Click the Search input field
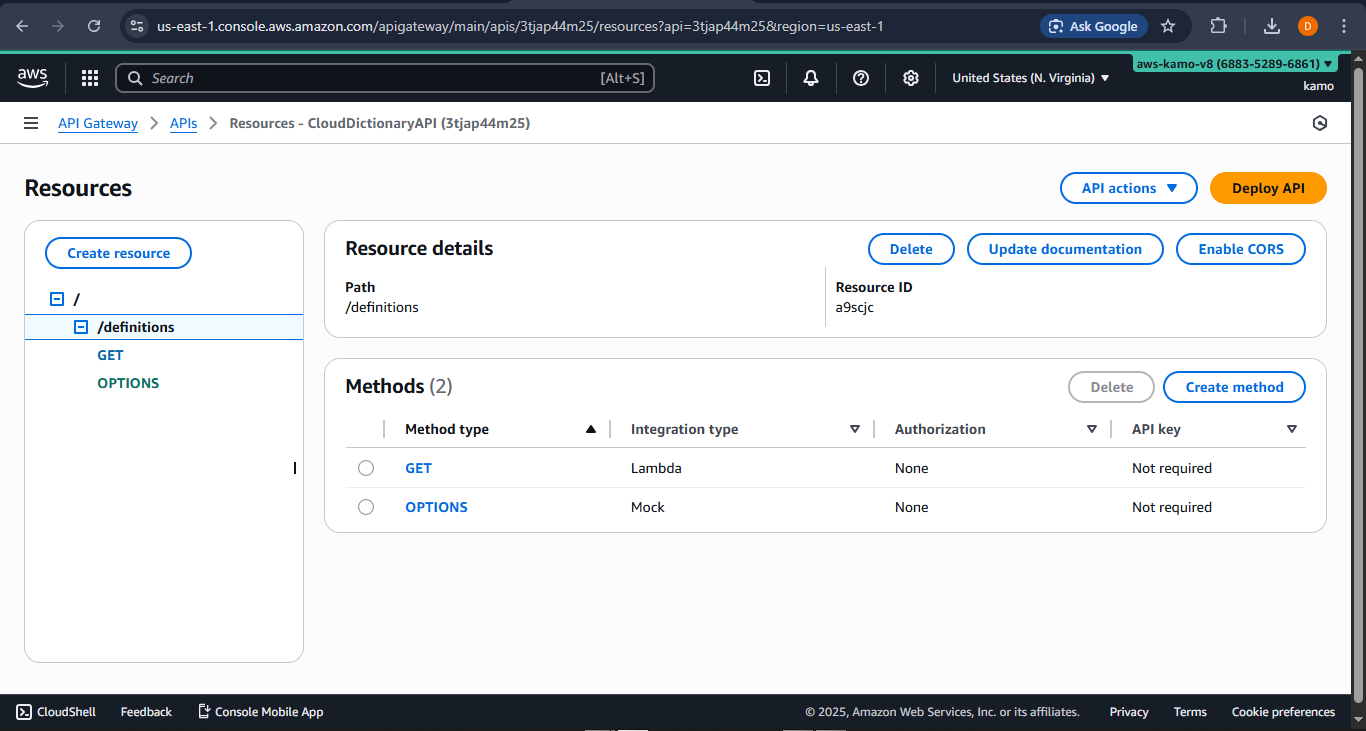 click(x=385, y=77)
